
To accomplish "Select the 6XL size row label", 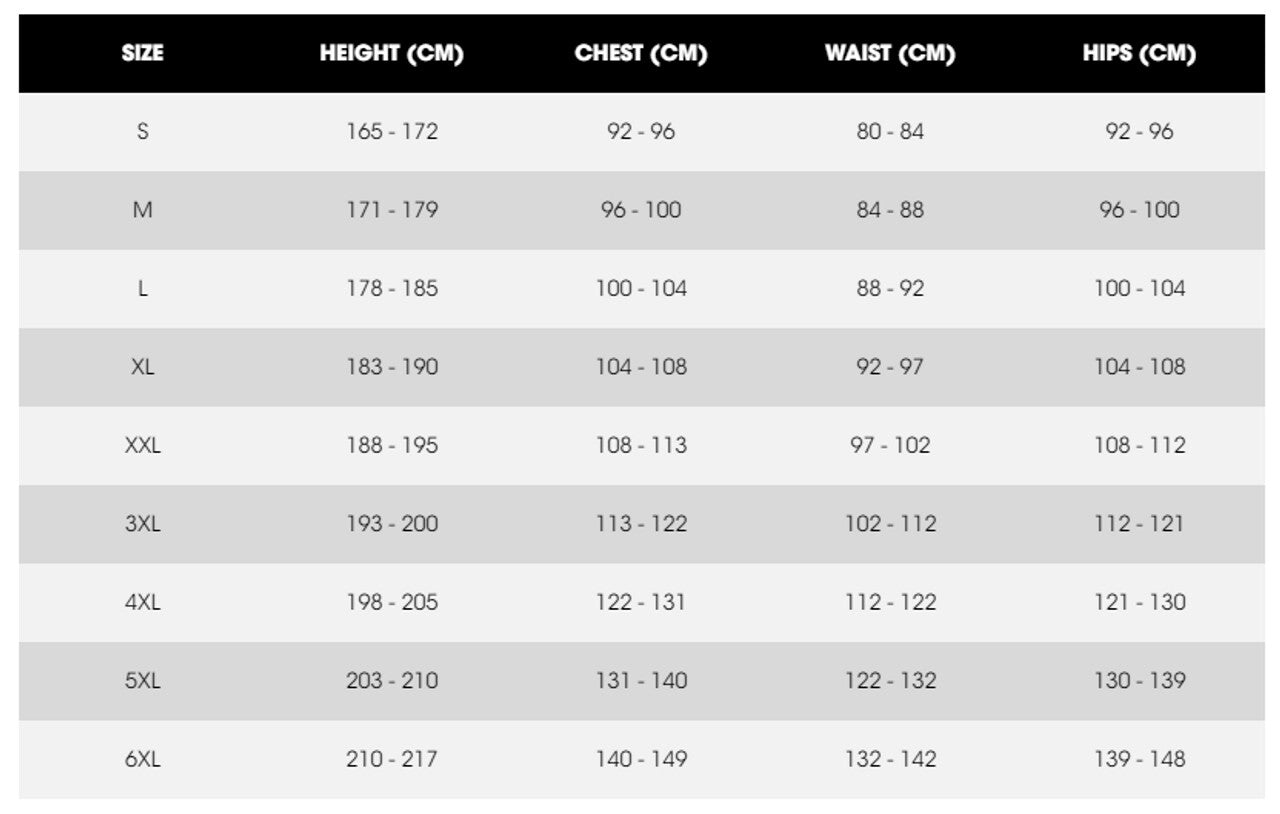I will [x=142, y=759].
